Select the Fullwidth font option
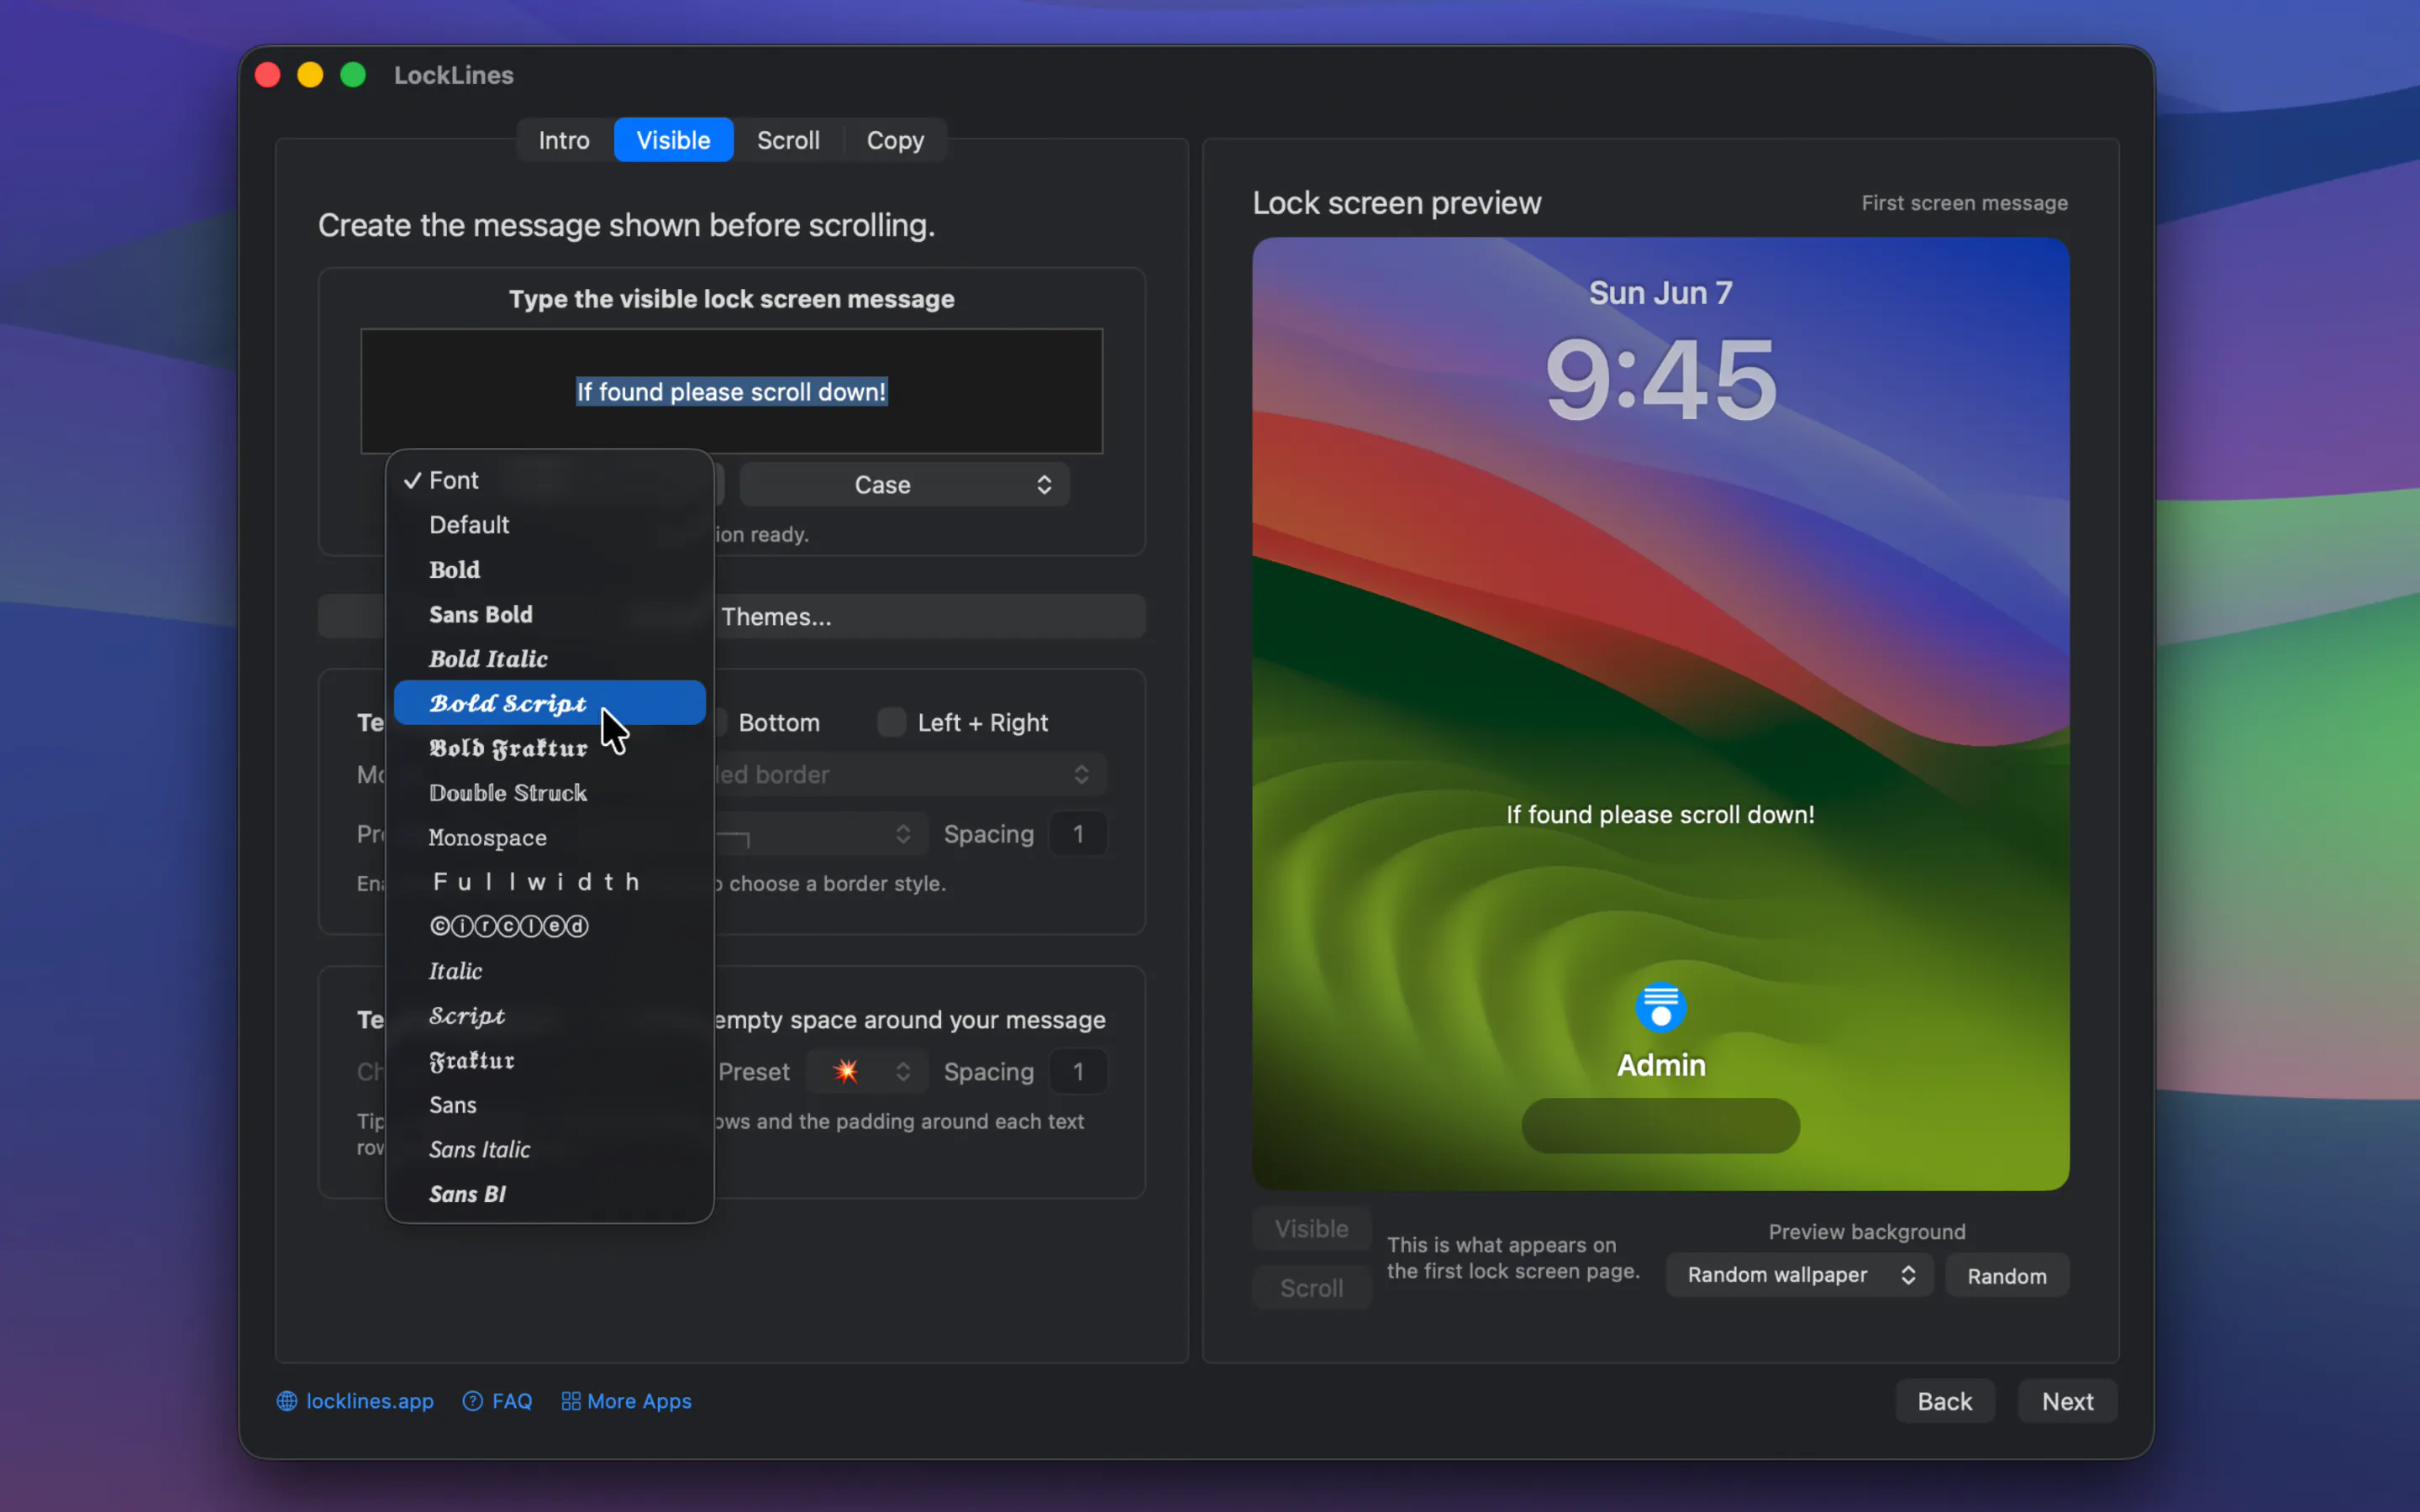 [x=549, y=881]
